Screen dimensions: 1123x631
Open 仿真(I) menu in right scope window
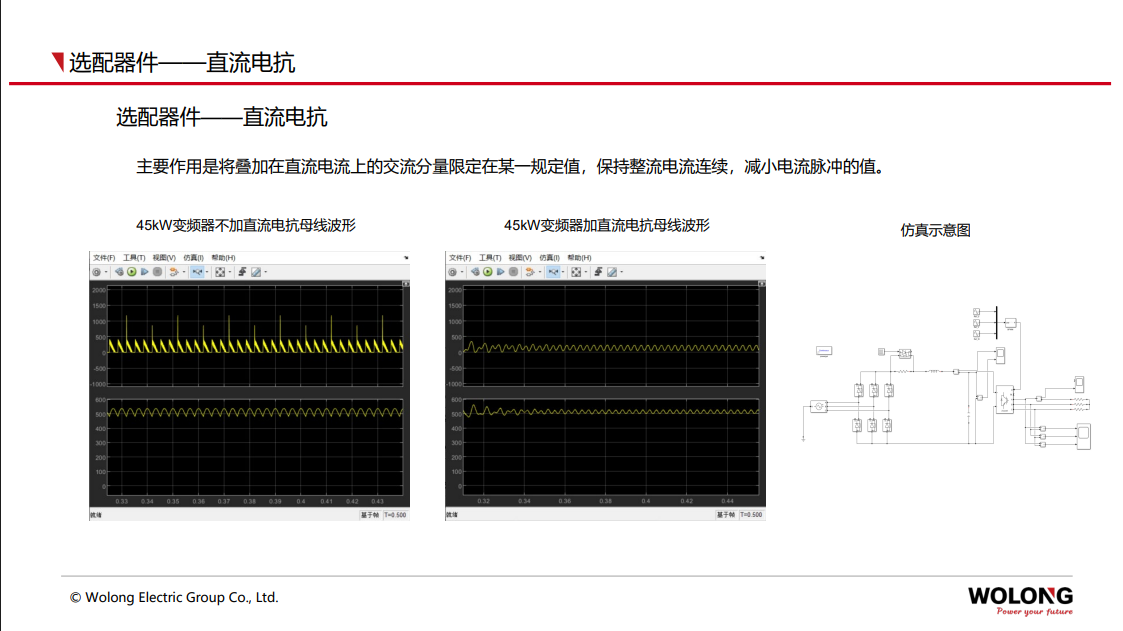coord(550,257)
